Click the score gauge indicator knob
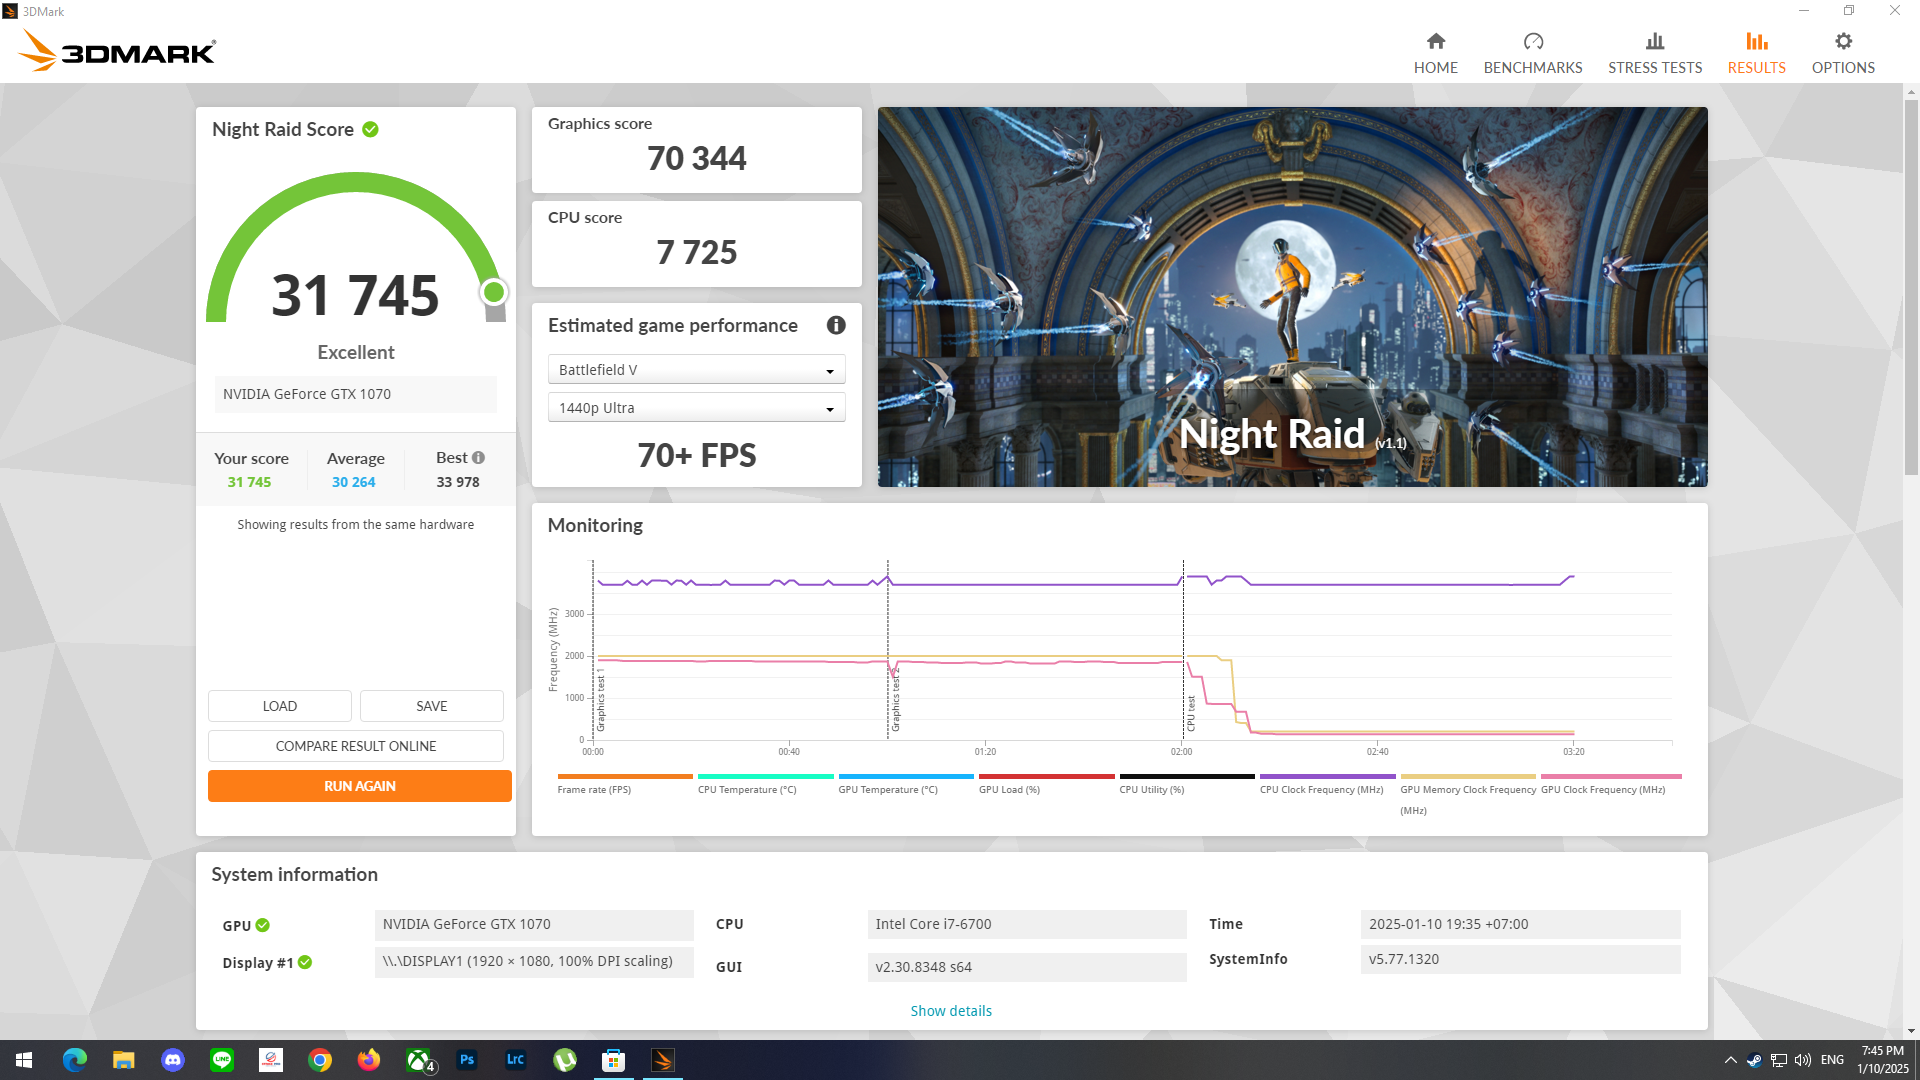This screenshot has height=1080, width=1920. click(x=494, y=292)
